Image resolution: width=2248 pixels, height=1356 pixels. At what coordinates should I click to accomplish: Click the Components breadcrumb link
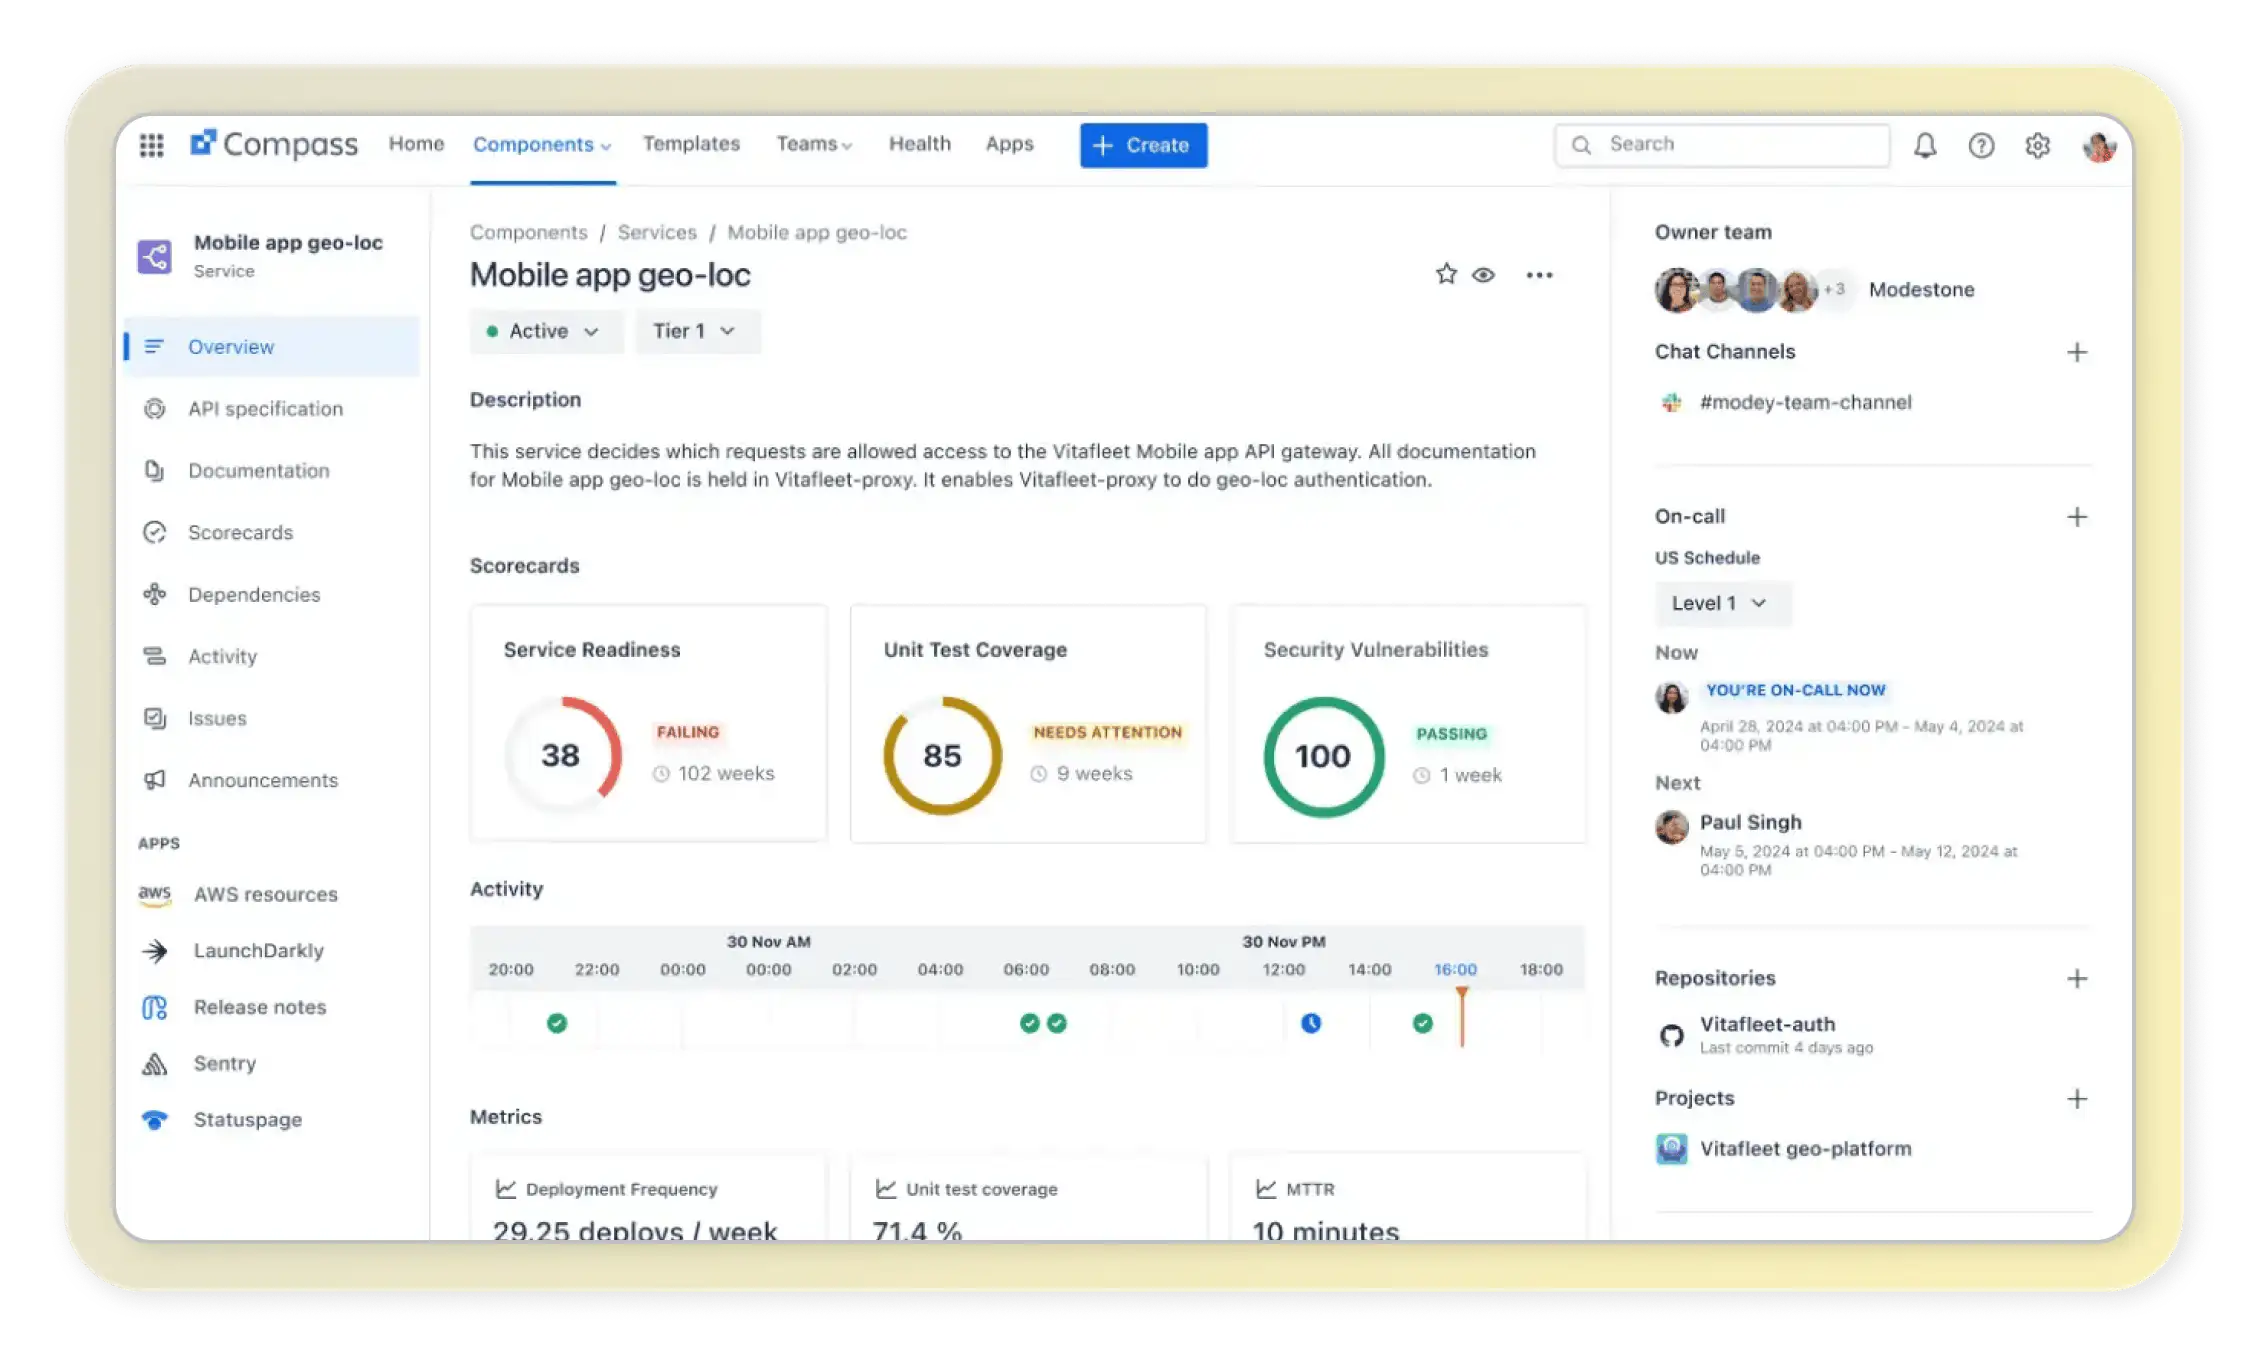pyautogui.click(x=529, y=233)
